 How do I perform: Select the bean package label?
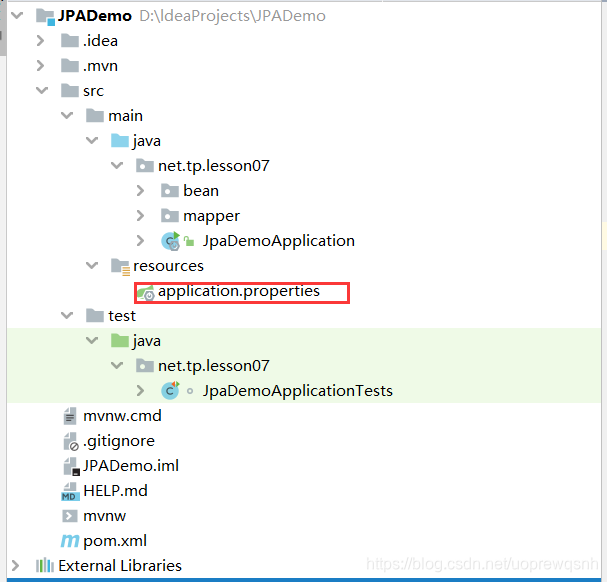(201, 191)
